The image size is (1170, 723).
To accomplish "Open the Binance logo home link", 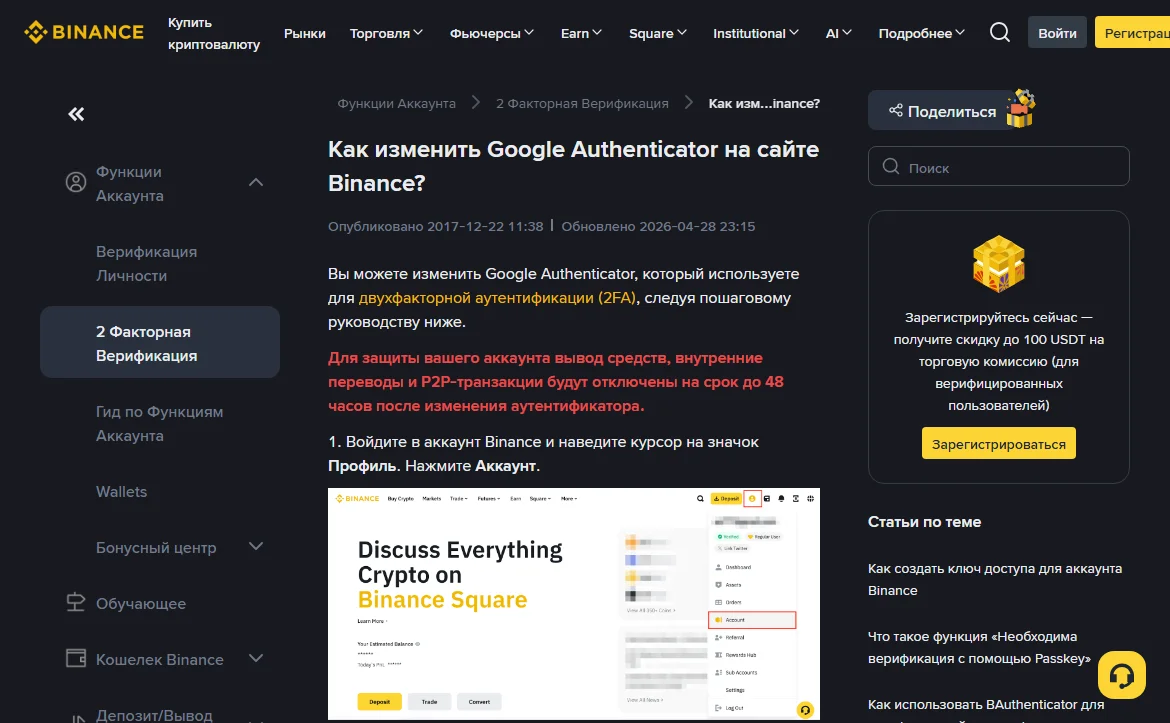I will pos(84,32).
